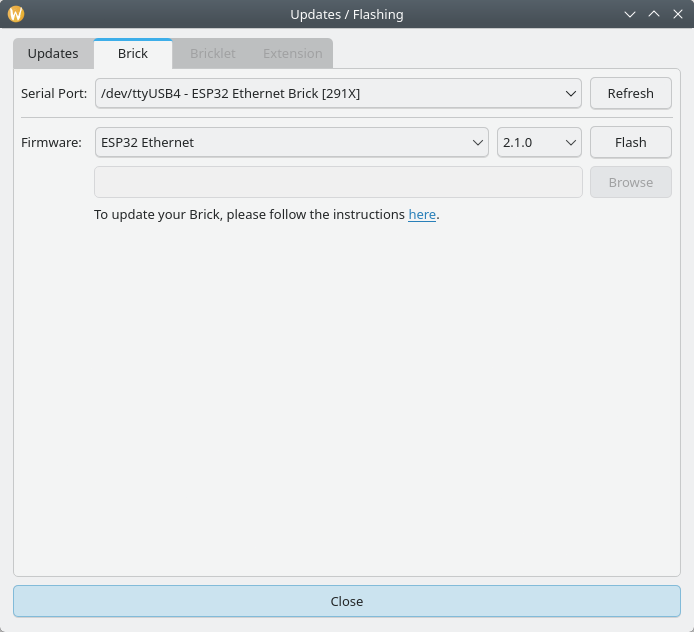Go to the Extension tab
Screen dimensions: 694x632
coord(292,54)
